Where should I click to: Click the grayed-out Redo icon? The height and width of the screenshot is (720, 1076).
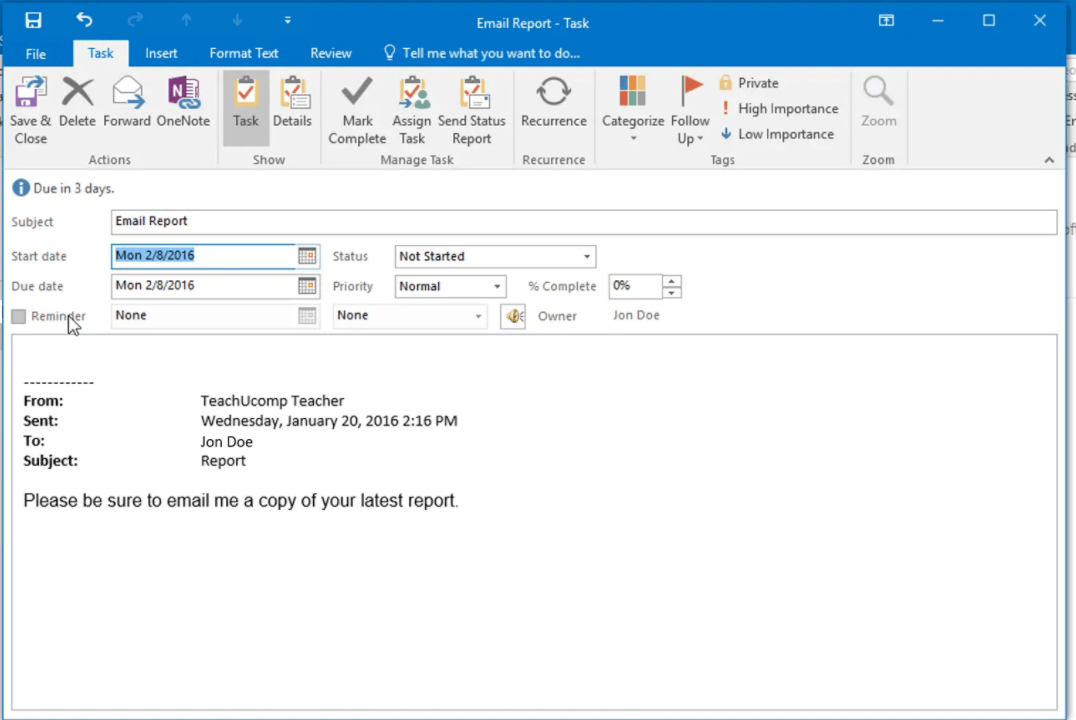(135, 21)
